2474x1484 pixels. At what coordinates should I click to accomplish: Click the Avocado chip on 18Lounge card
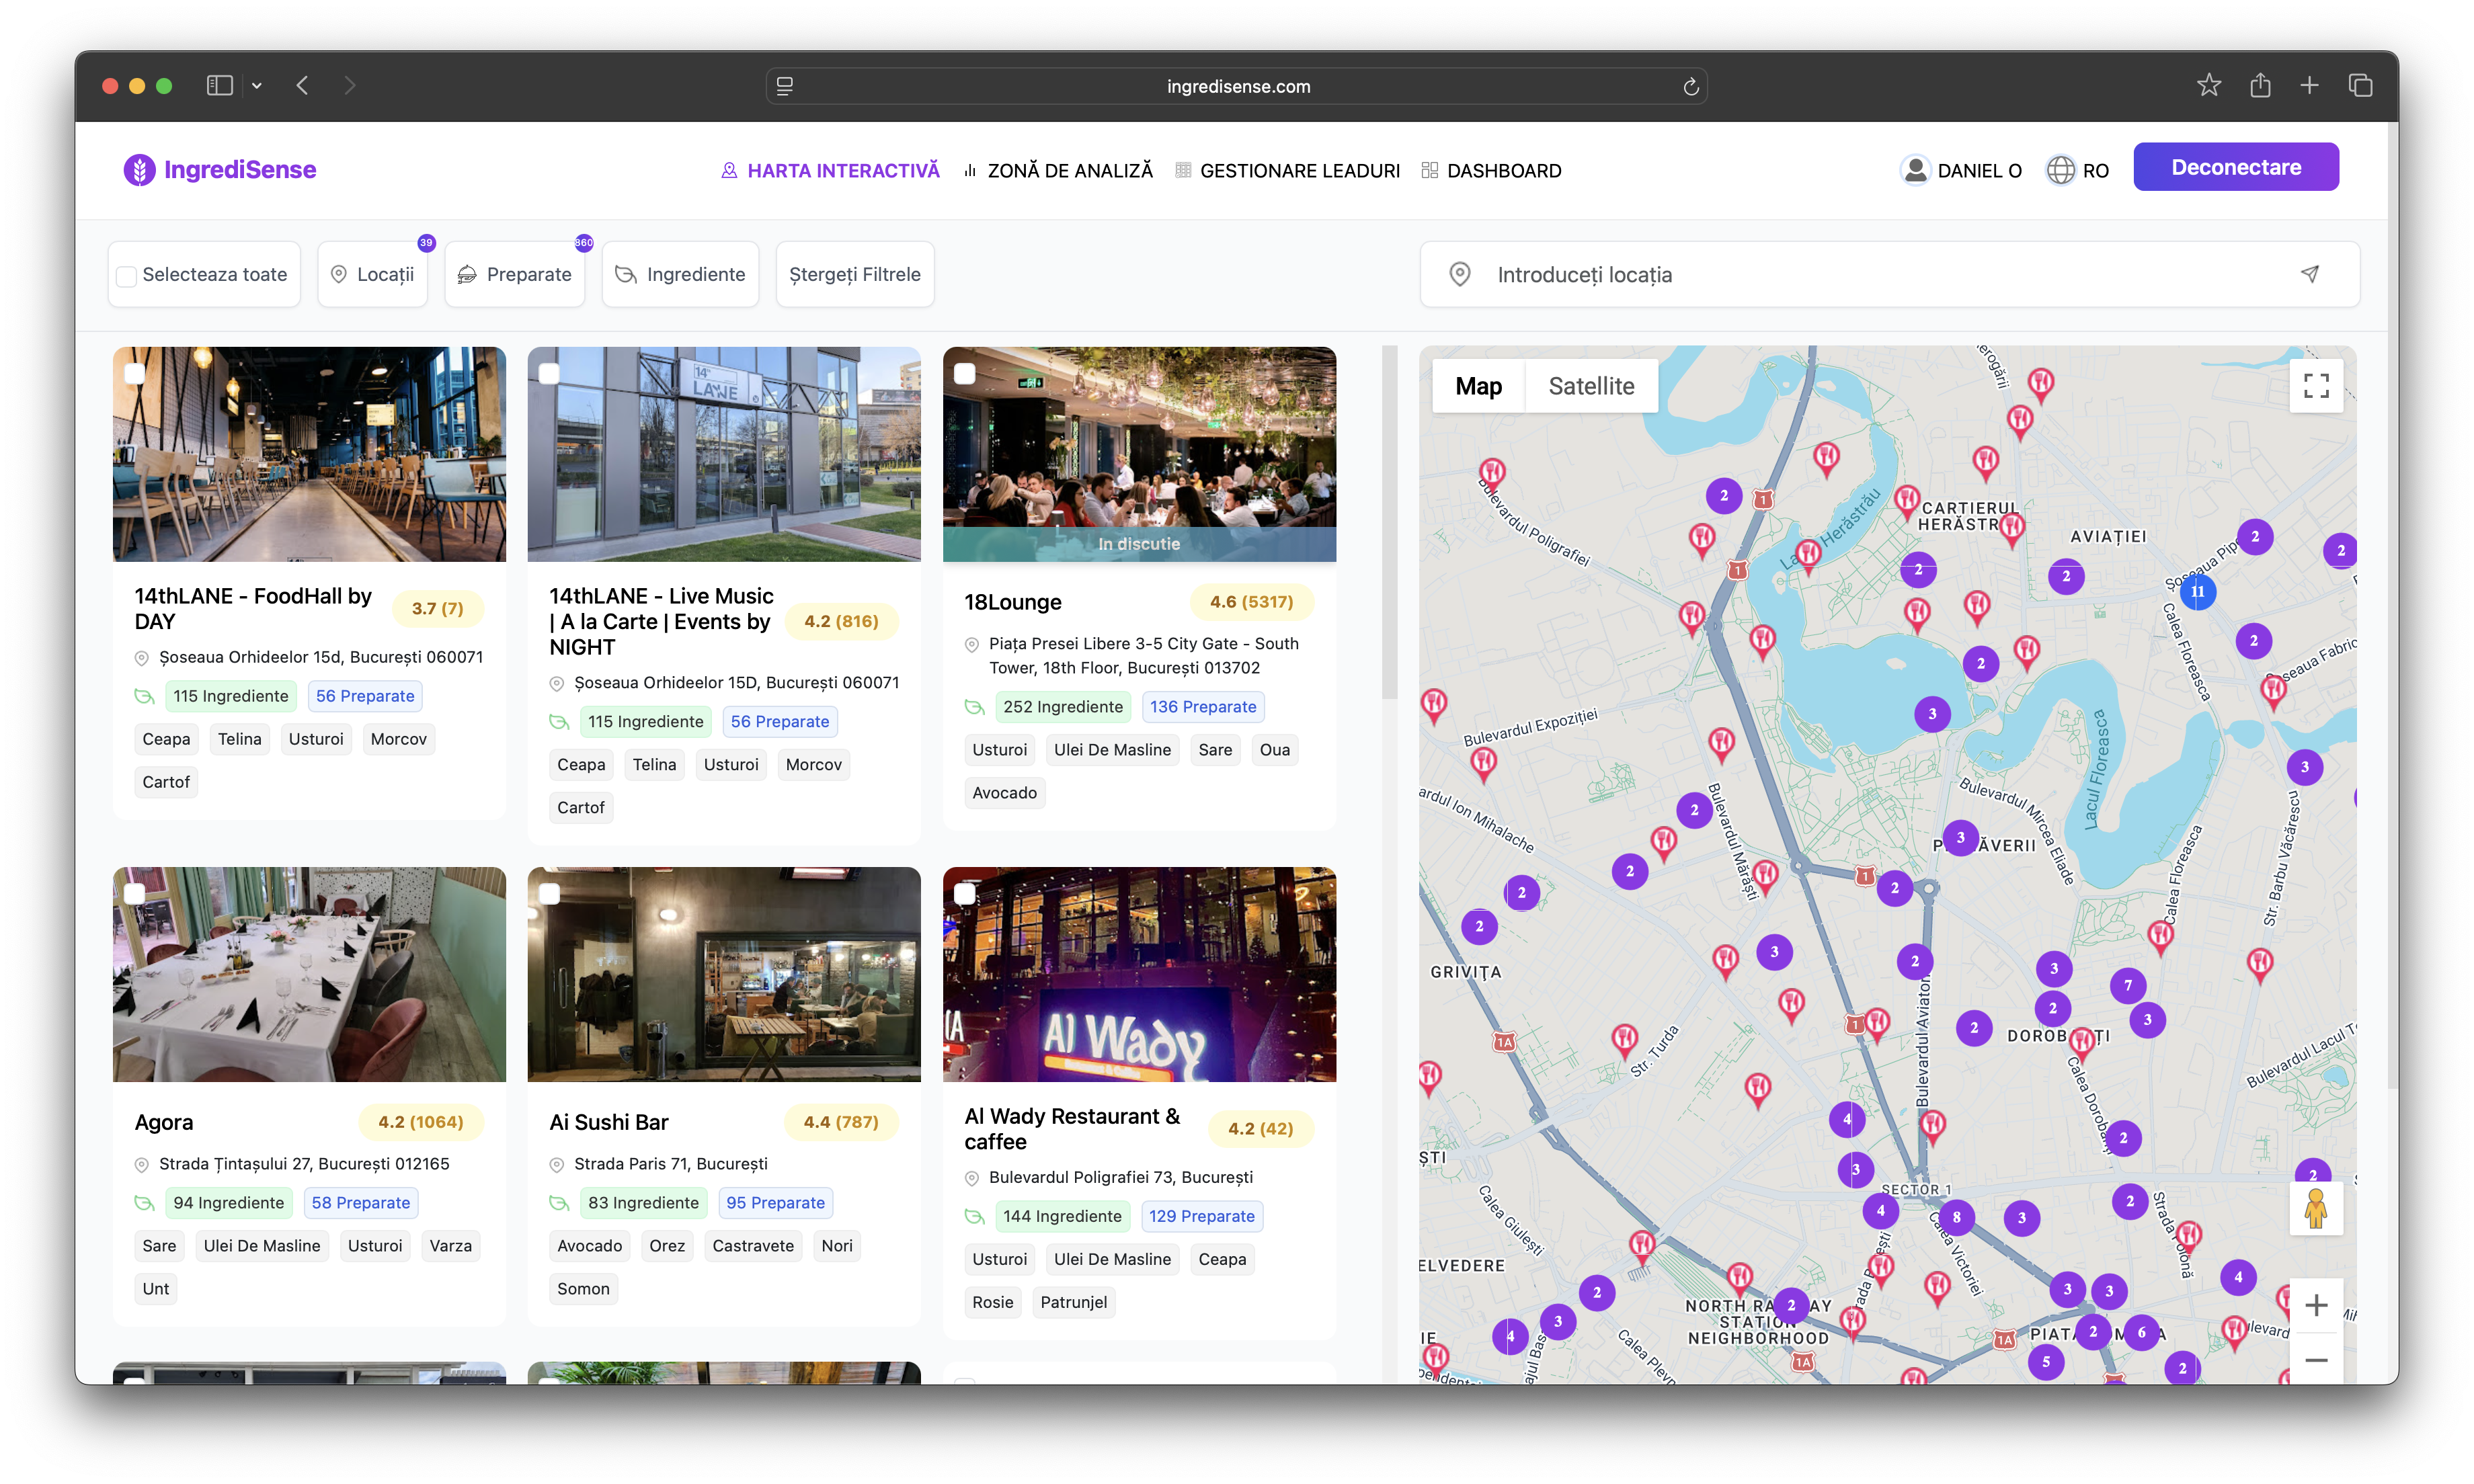(1005, 793)
